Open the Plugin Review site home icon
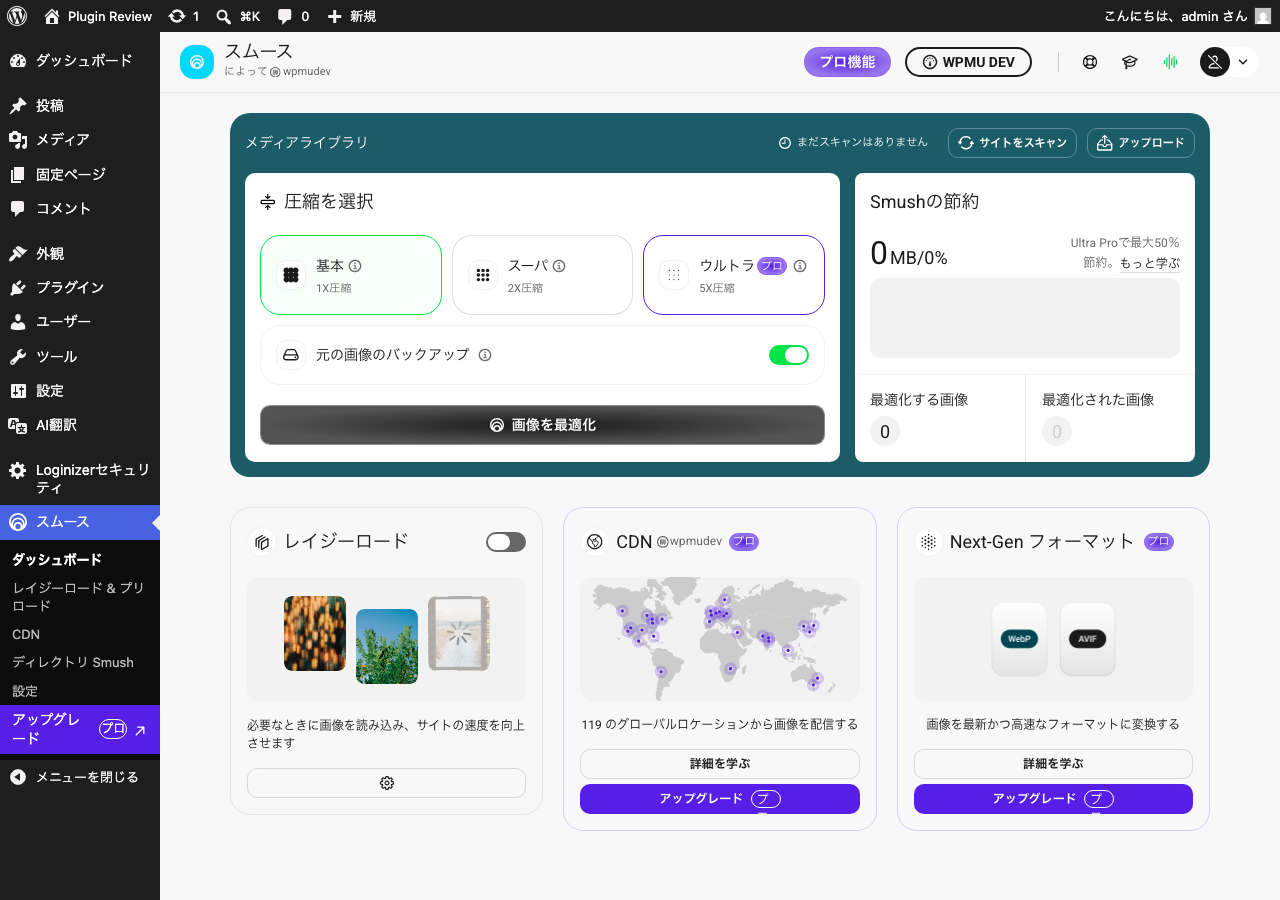The height and width of the screenshot is (900, 1280). pyautogui.click(x=52, y=16)
